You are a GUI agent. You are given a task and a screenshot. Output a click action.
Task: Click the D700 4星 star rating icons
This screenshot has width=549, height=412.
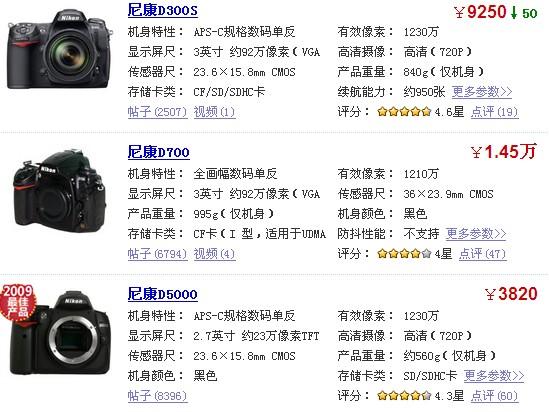pyautogui.click(x=404, y=253)
